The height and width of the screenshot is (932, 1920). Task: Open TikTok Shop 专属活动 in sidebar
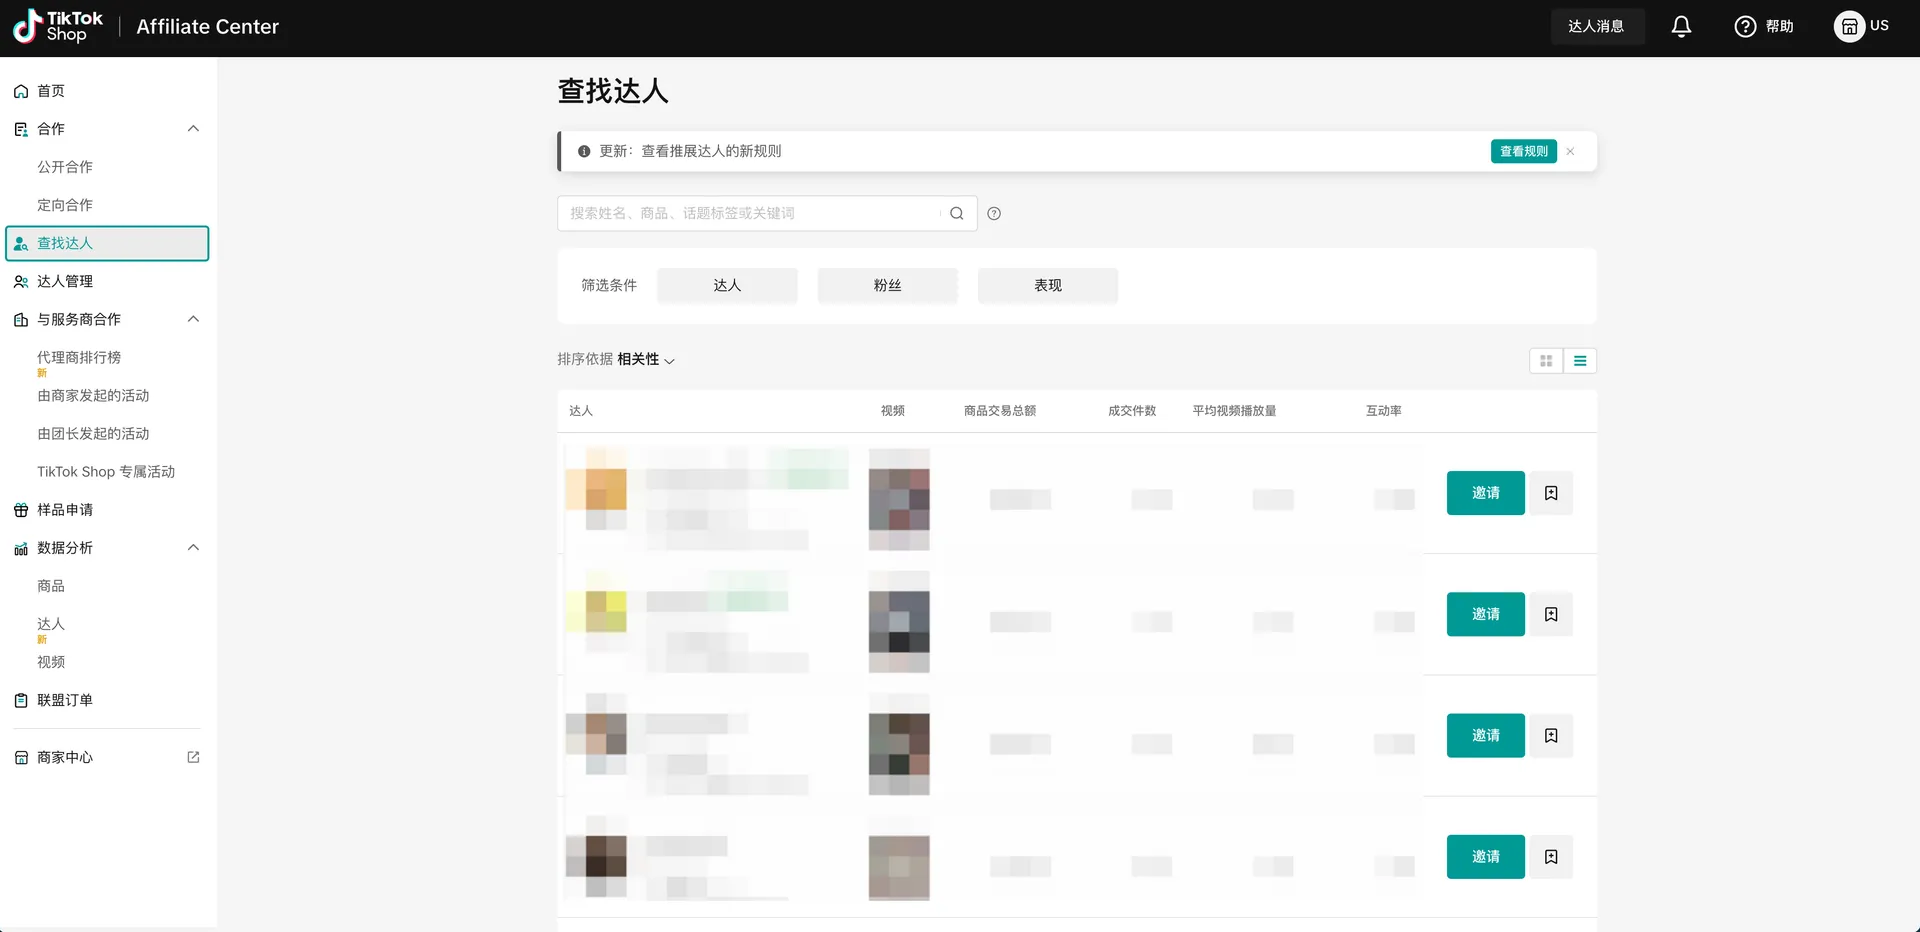108,472
